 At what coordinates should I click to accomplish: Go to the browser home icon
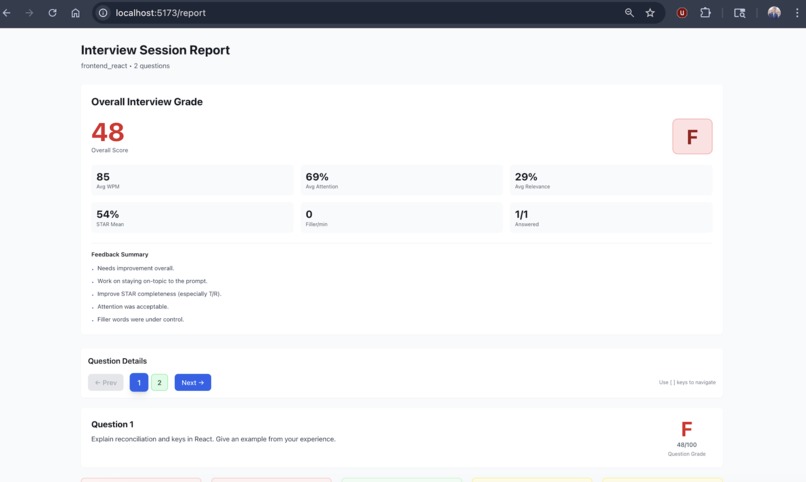[76, 13]
